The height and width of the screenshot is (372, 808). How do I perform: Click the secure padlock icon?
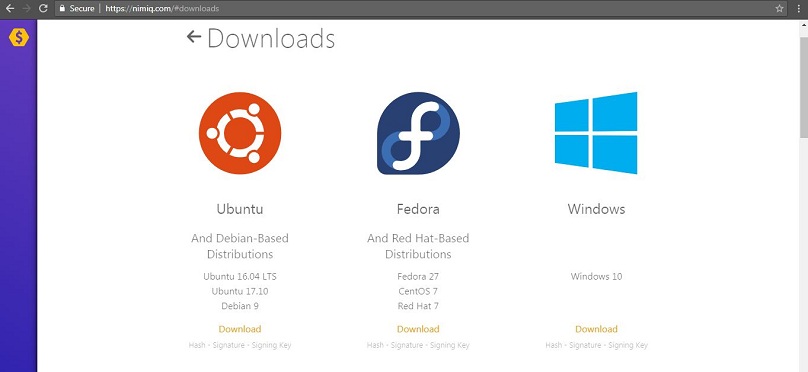point(62,8)
